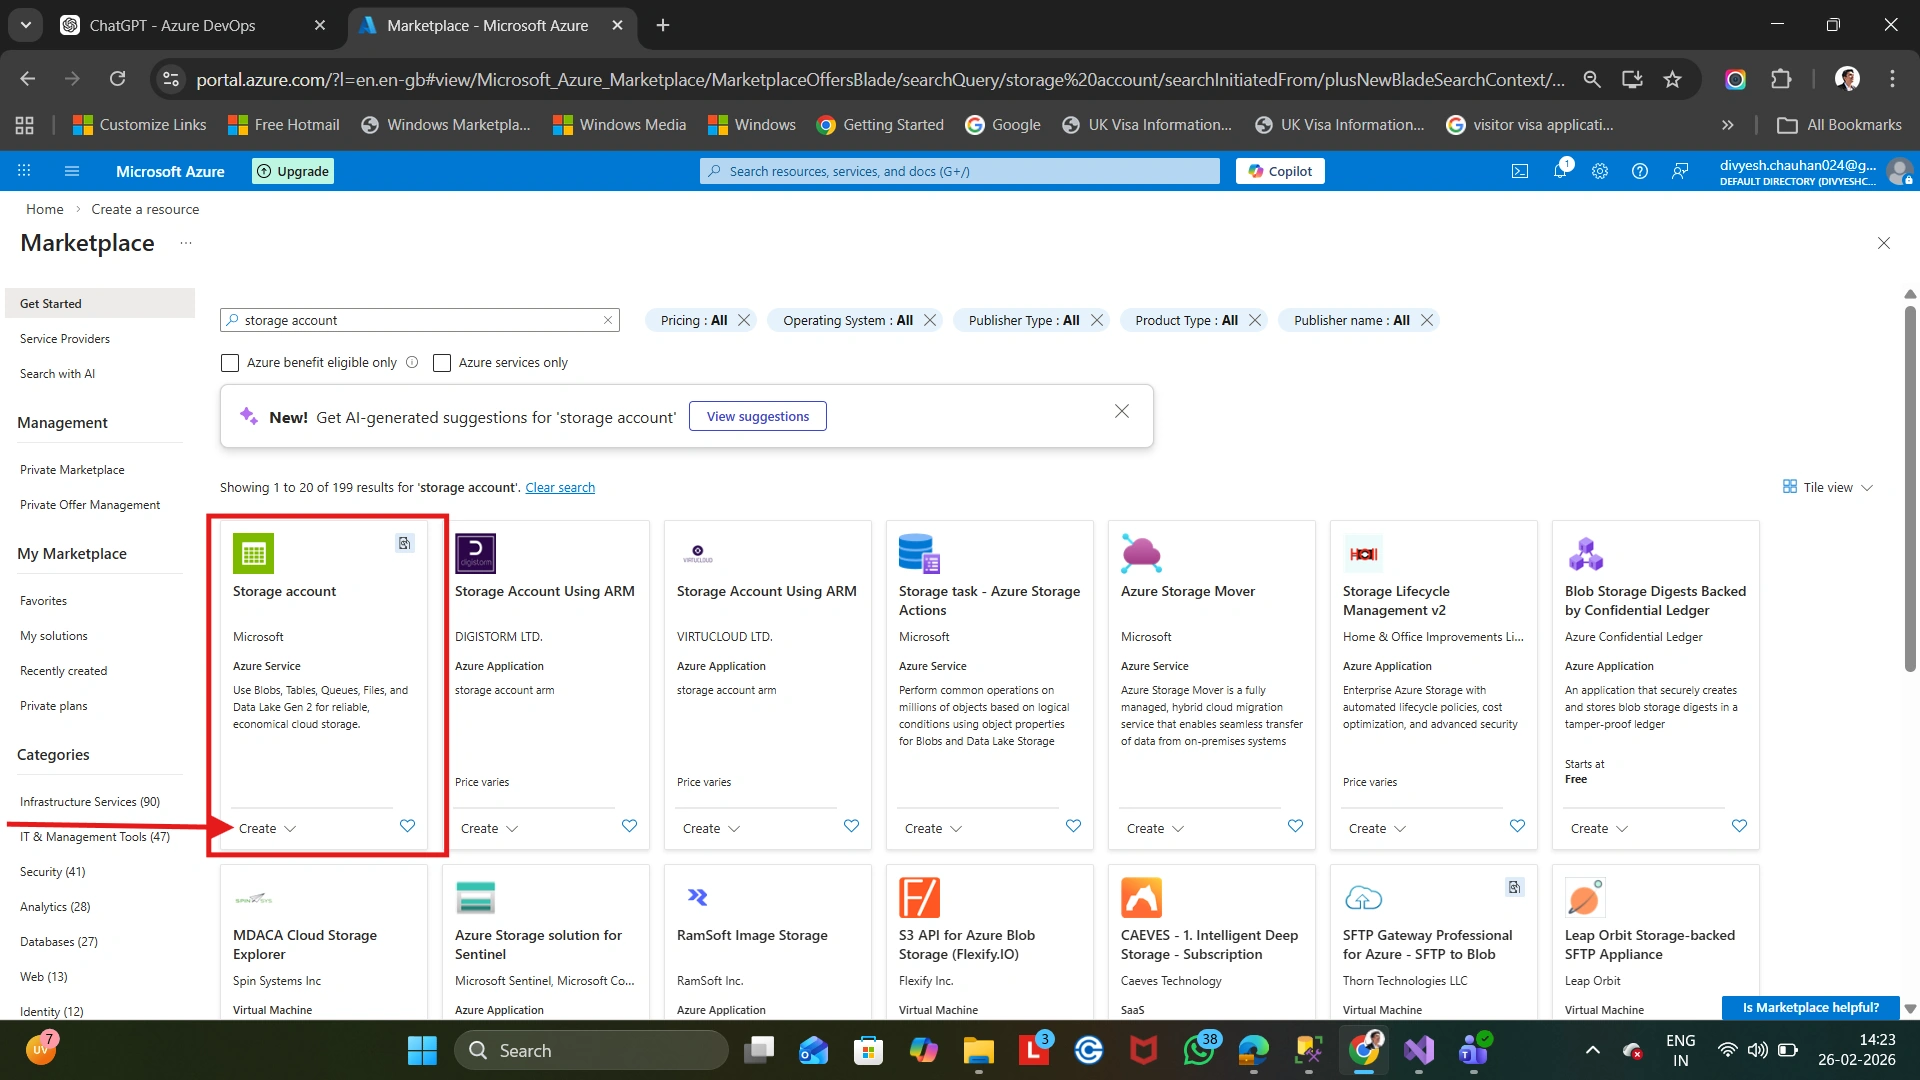The height and width of the screenshot is (1080, 1920).
Task: Open Copilot from the Azure header
Action: click(1280, 171)
